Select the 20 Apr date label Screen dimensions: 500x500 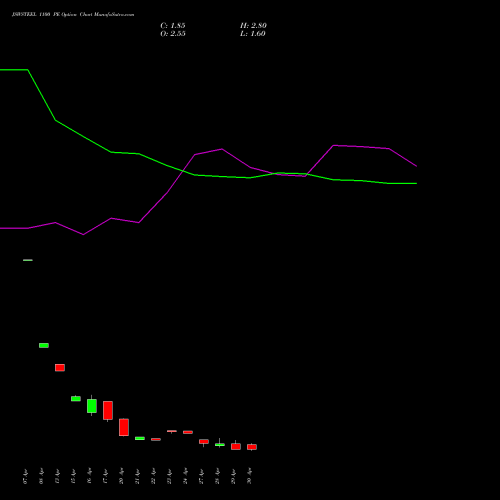[122, 476]
